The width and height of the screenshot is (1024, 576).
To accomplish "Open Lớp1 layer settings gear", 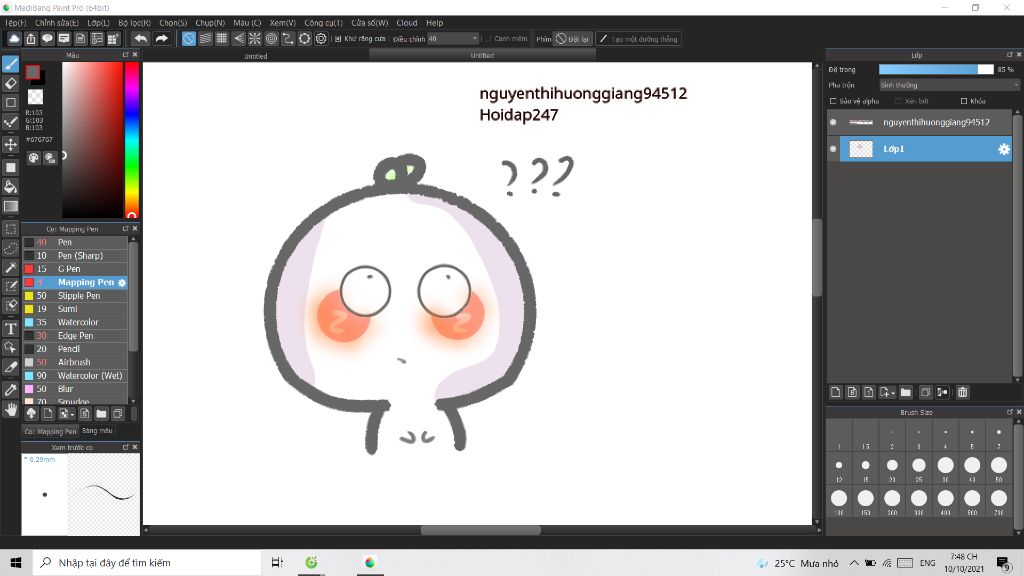I will (x=1004, y=148).
